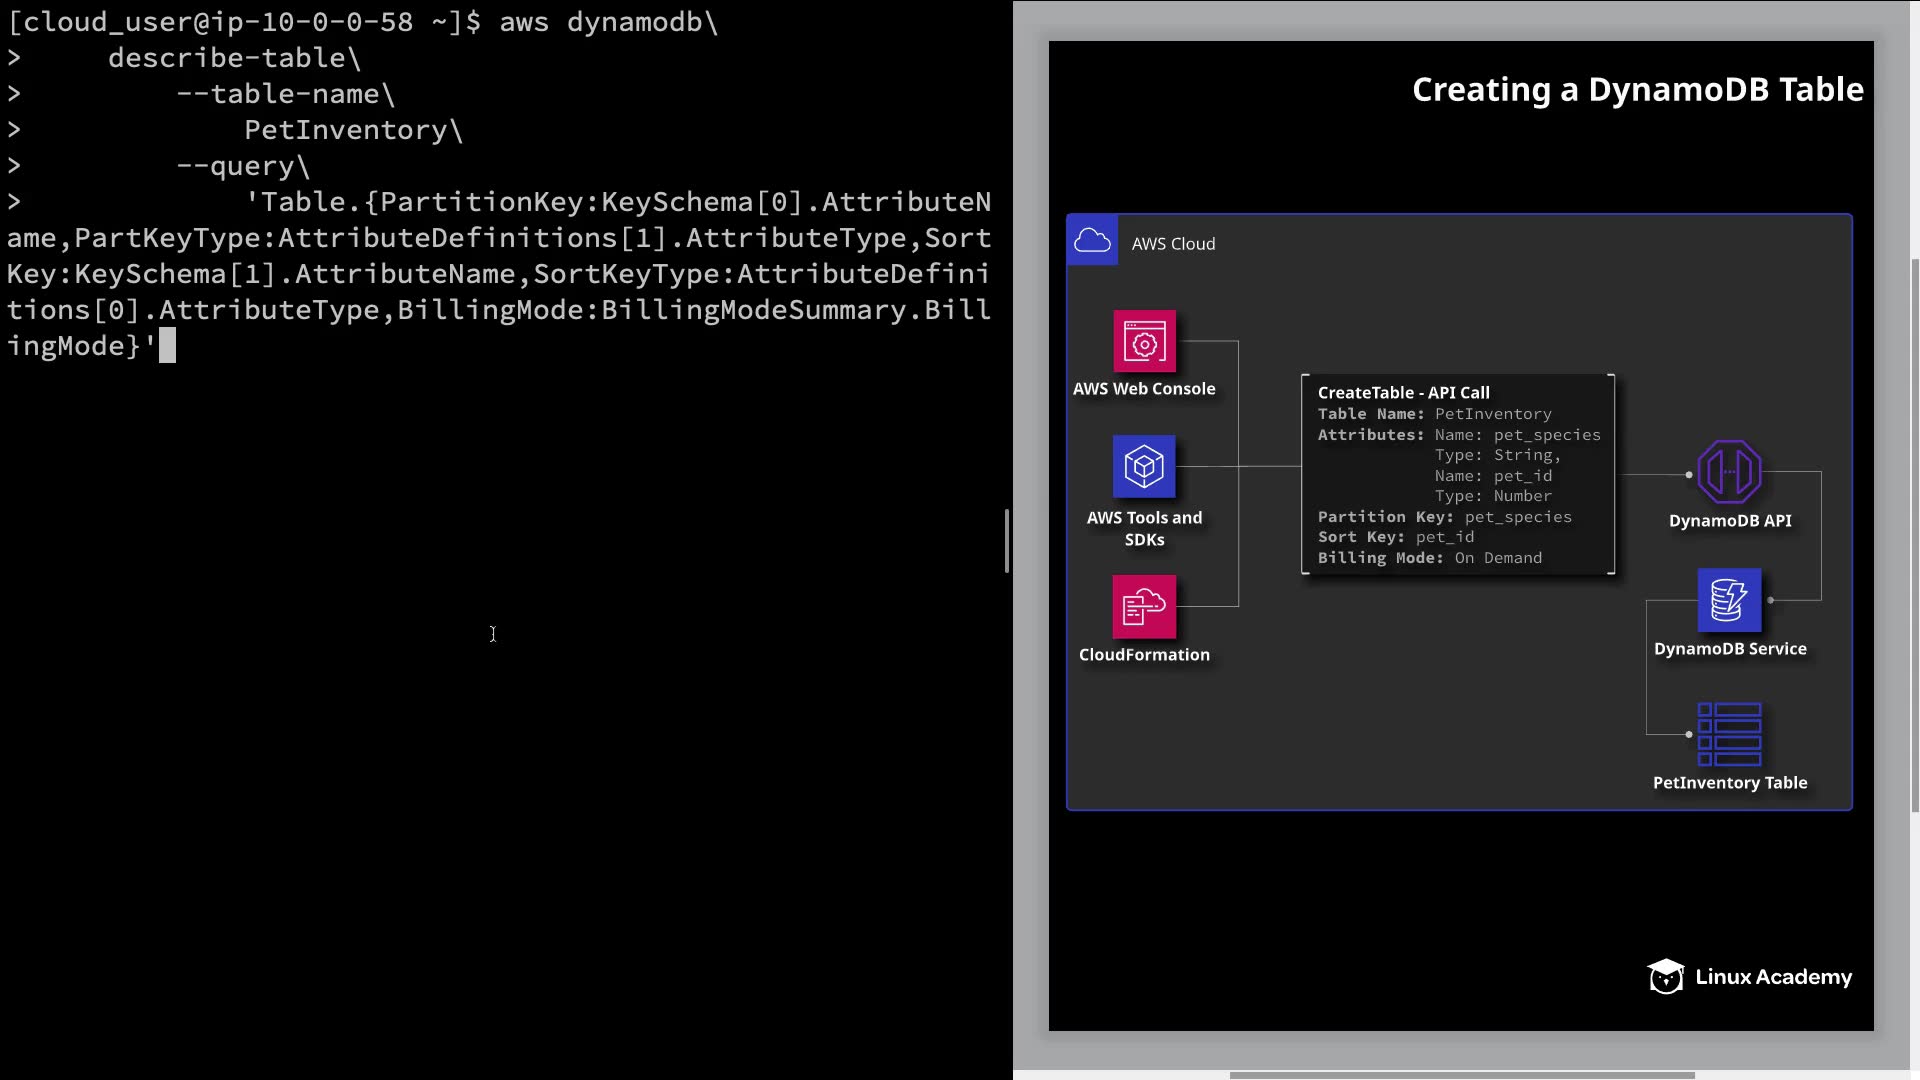1920x1080 pixels.
Task: Click the vertical scrollbar on right edge
Action: point(1914,535)
